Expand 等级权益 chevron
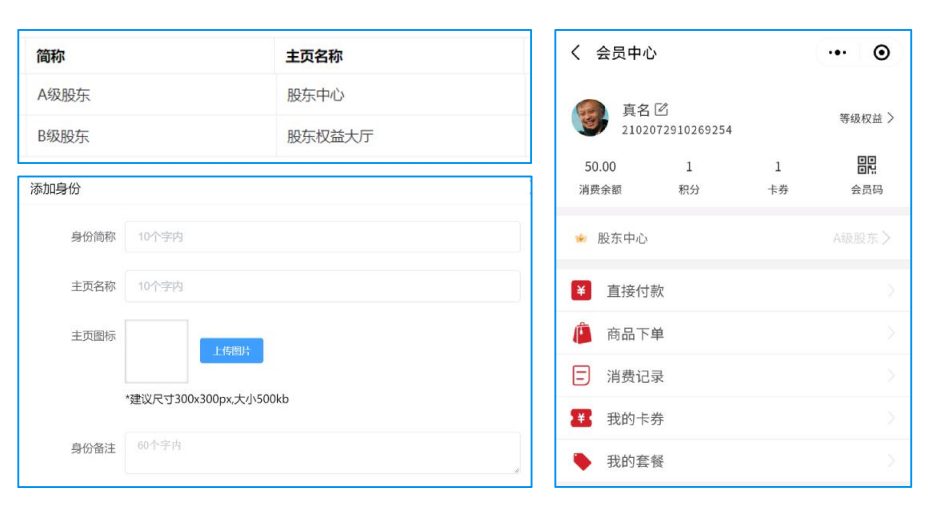This screenshot has width=930, height=509. coord(890,118)
